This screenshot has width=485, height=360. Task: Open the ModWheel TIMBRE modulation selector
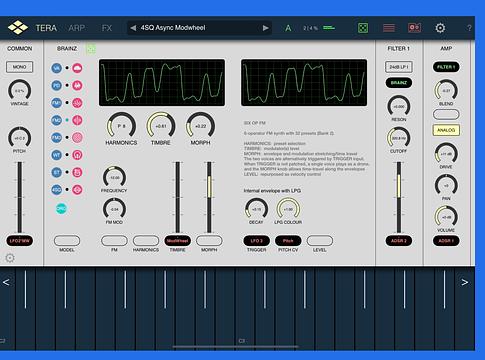pos(178,241)
